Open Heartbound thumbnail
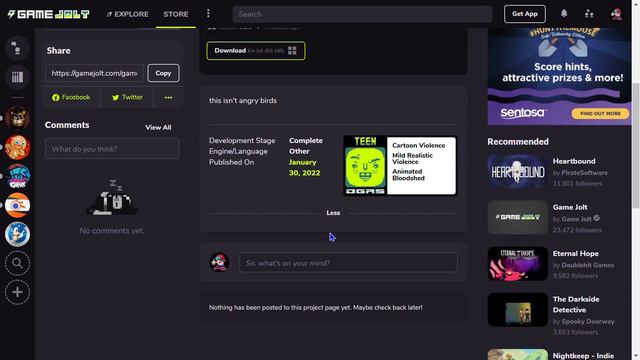The image size is (640, 360). coord(518,171)
